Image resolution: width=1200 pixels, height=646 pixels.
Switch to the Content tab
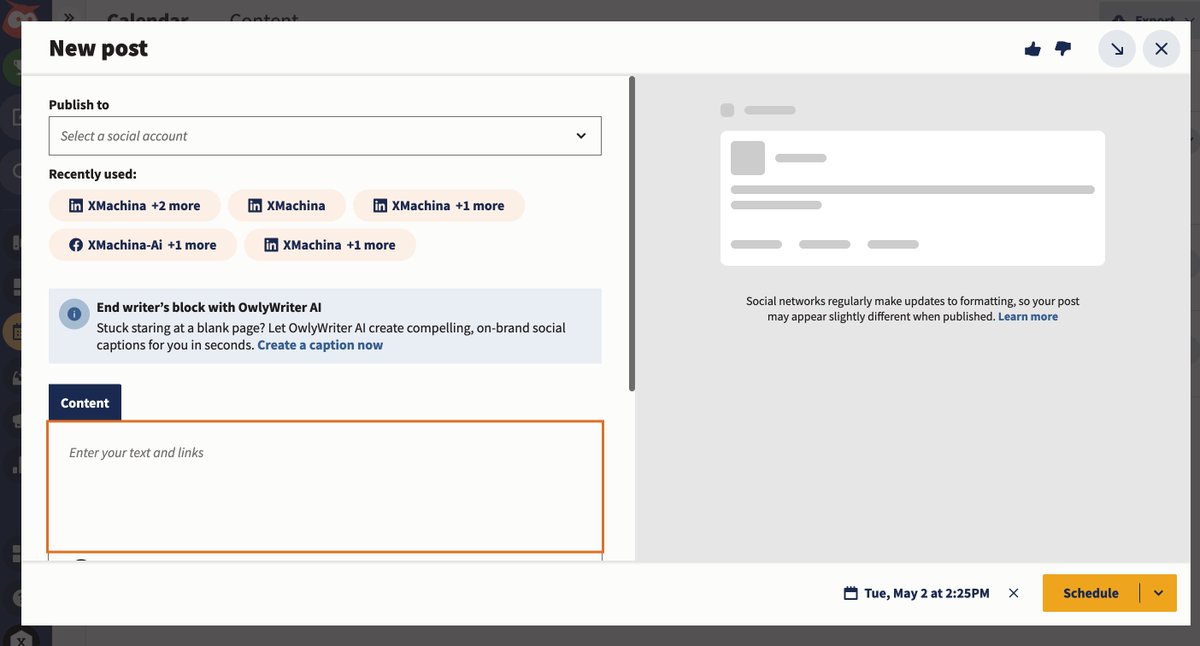[84, 402]
